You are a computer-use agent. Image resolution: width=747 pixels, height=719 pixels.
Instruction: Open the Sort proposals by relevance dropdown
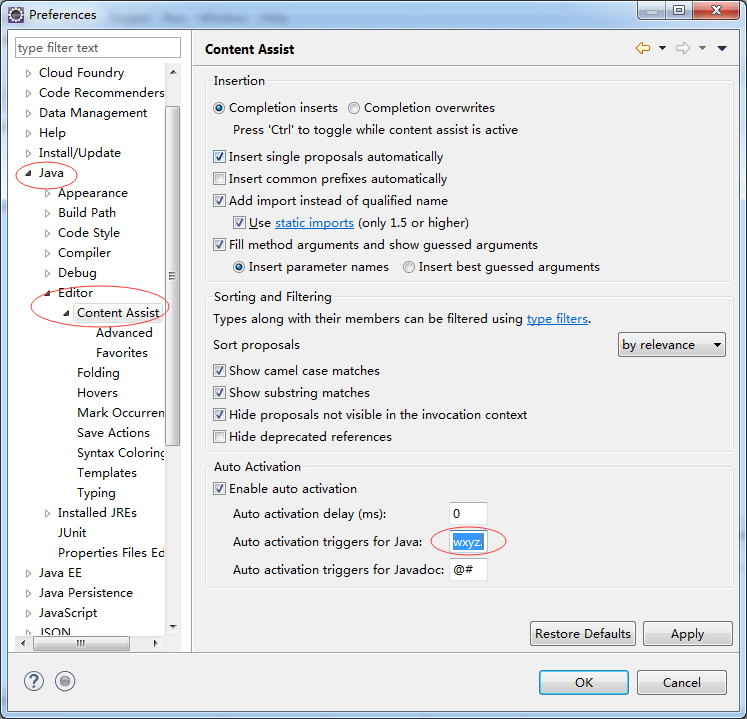(671, 344)
